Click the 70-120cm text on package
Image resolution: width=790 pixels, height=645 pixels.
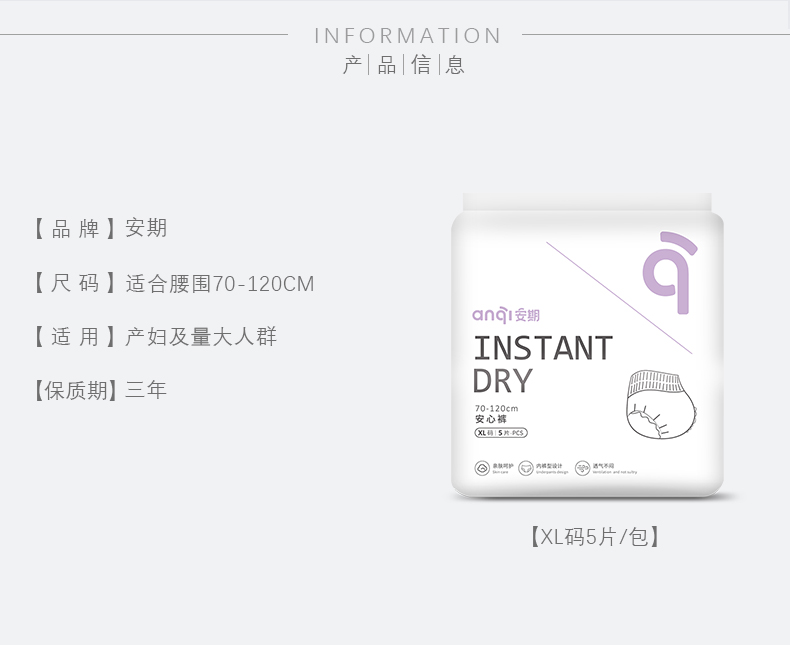pos(495,409)
